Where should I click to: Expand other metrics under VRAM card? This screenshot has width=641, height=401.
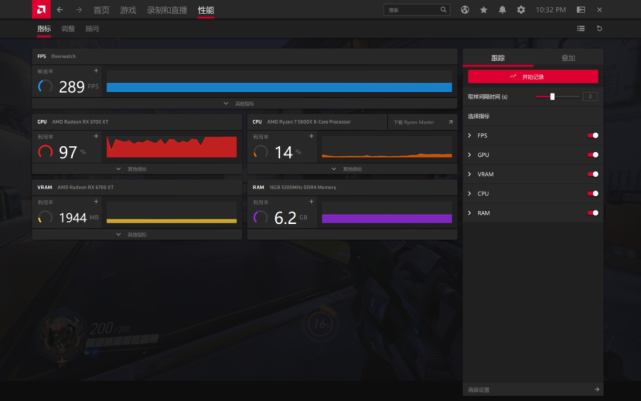click(137, 234)
